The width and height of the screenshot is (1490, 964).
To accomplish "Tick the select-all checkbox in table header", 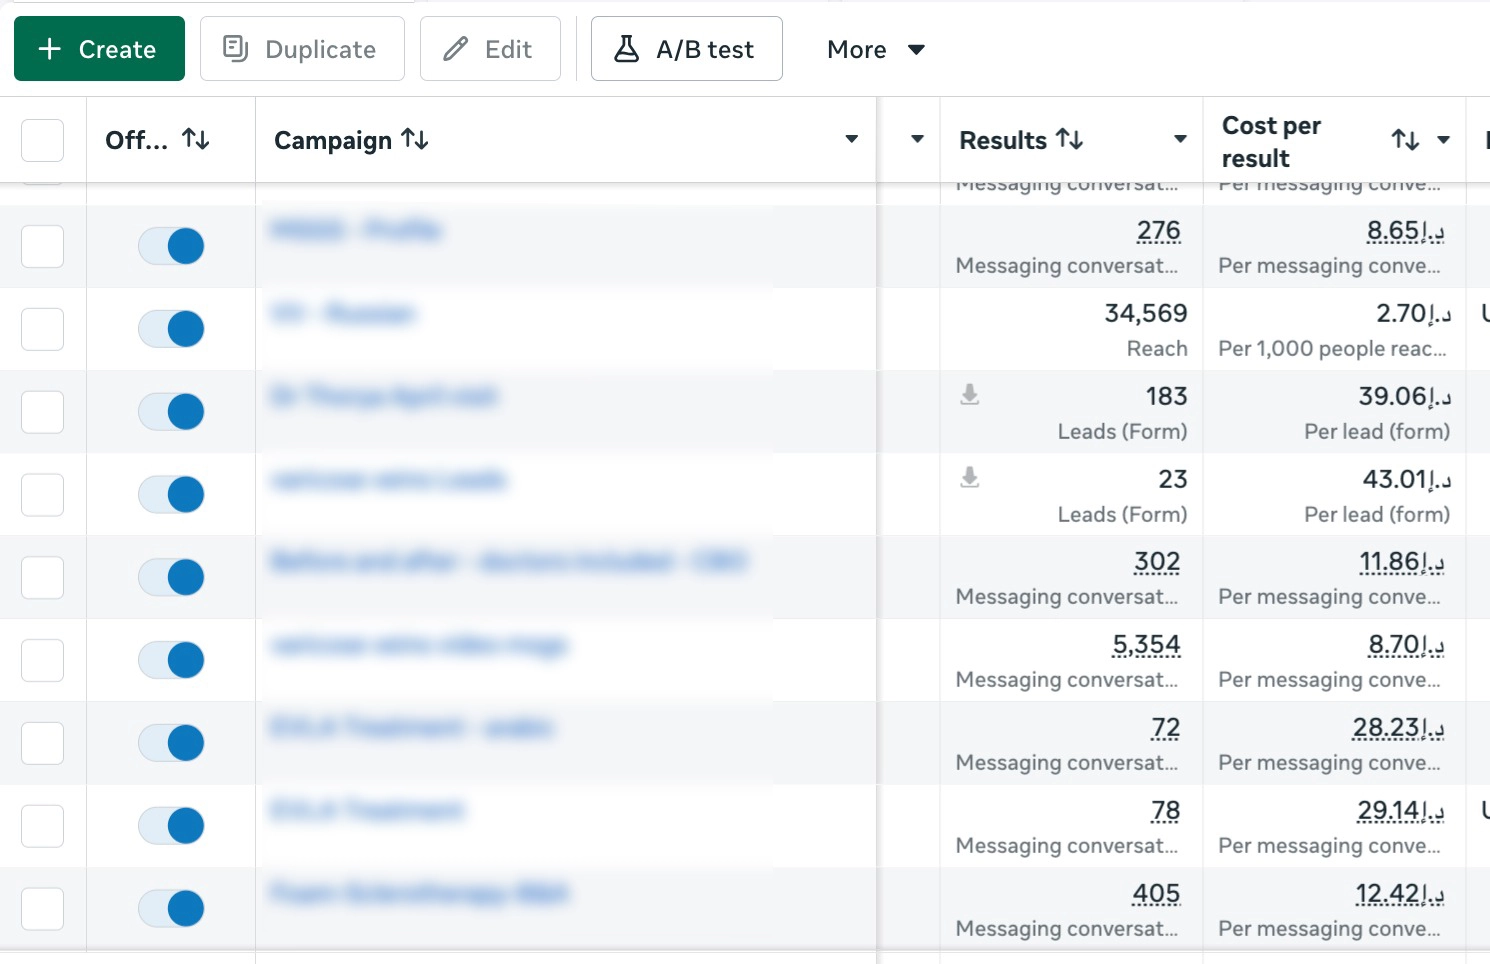I will click(x=43, y=140).
